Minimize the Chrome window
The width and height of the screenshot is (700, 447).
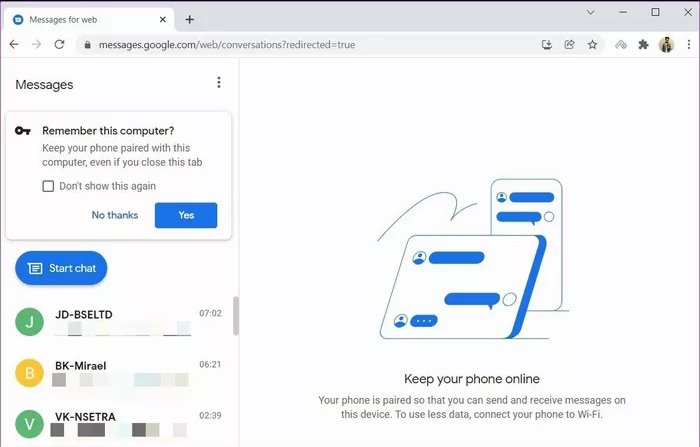pos(623,13)
